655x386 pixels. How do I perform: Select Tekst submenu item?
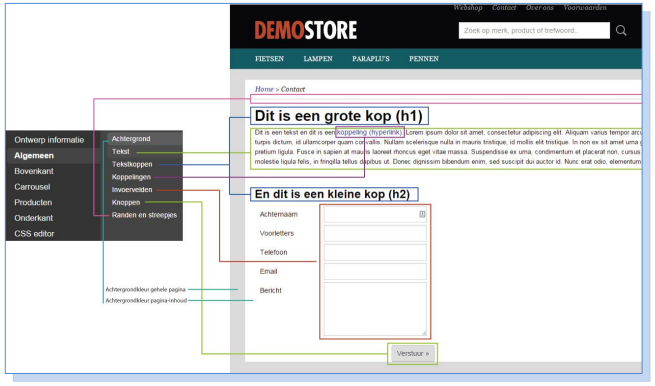120,152
